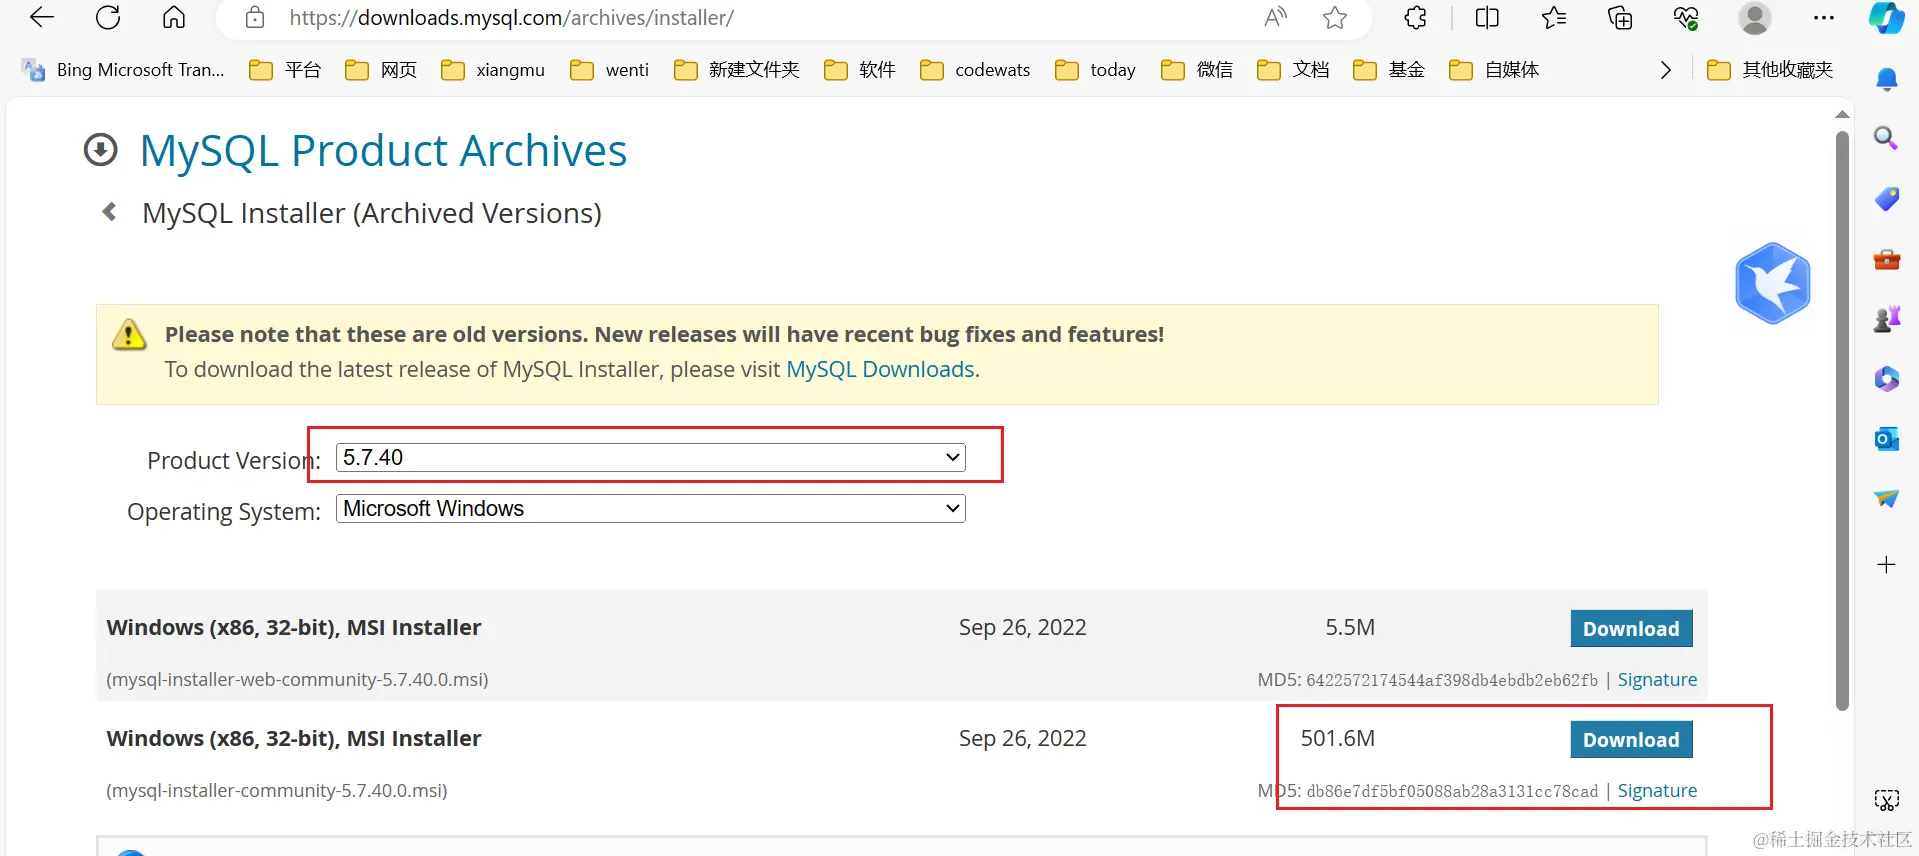Open the notification bell in the sidebar
Viewport: 1919px width, 856px height.
[1887, 79]
